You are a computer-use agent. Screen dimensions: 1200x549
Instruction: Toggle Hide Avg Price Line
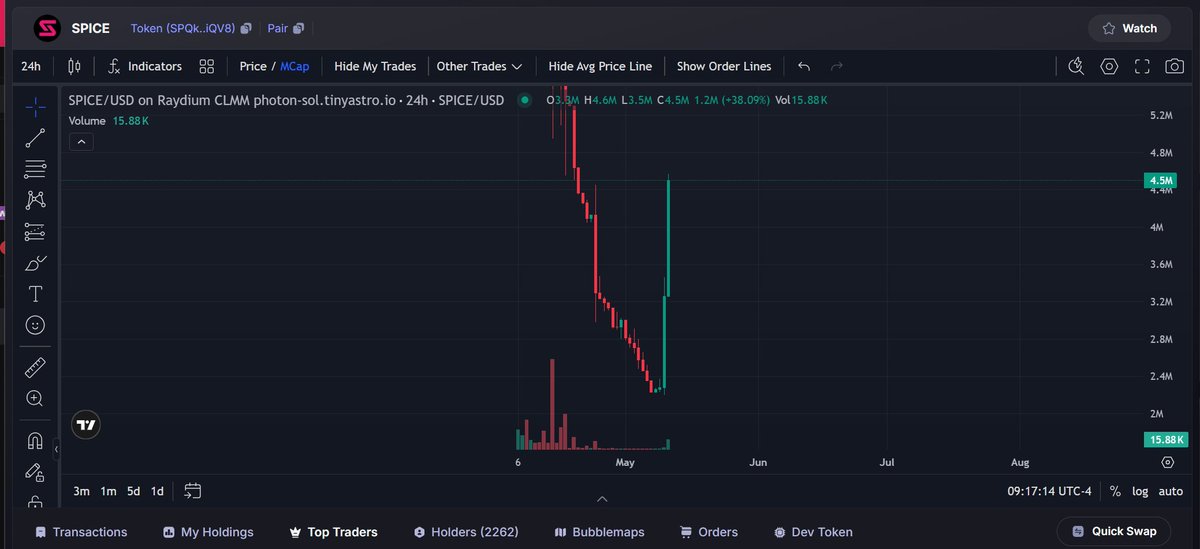coord(600,66)
